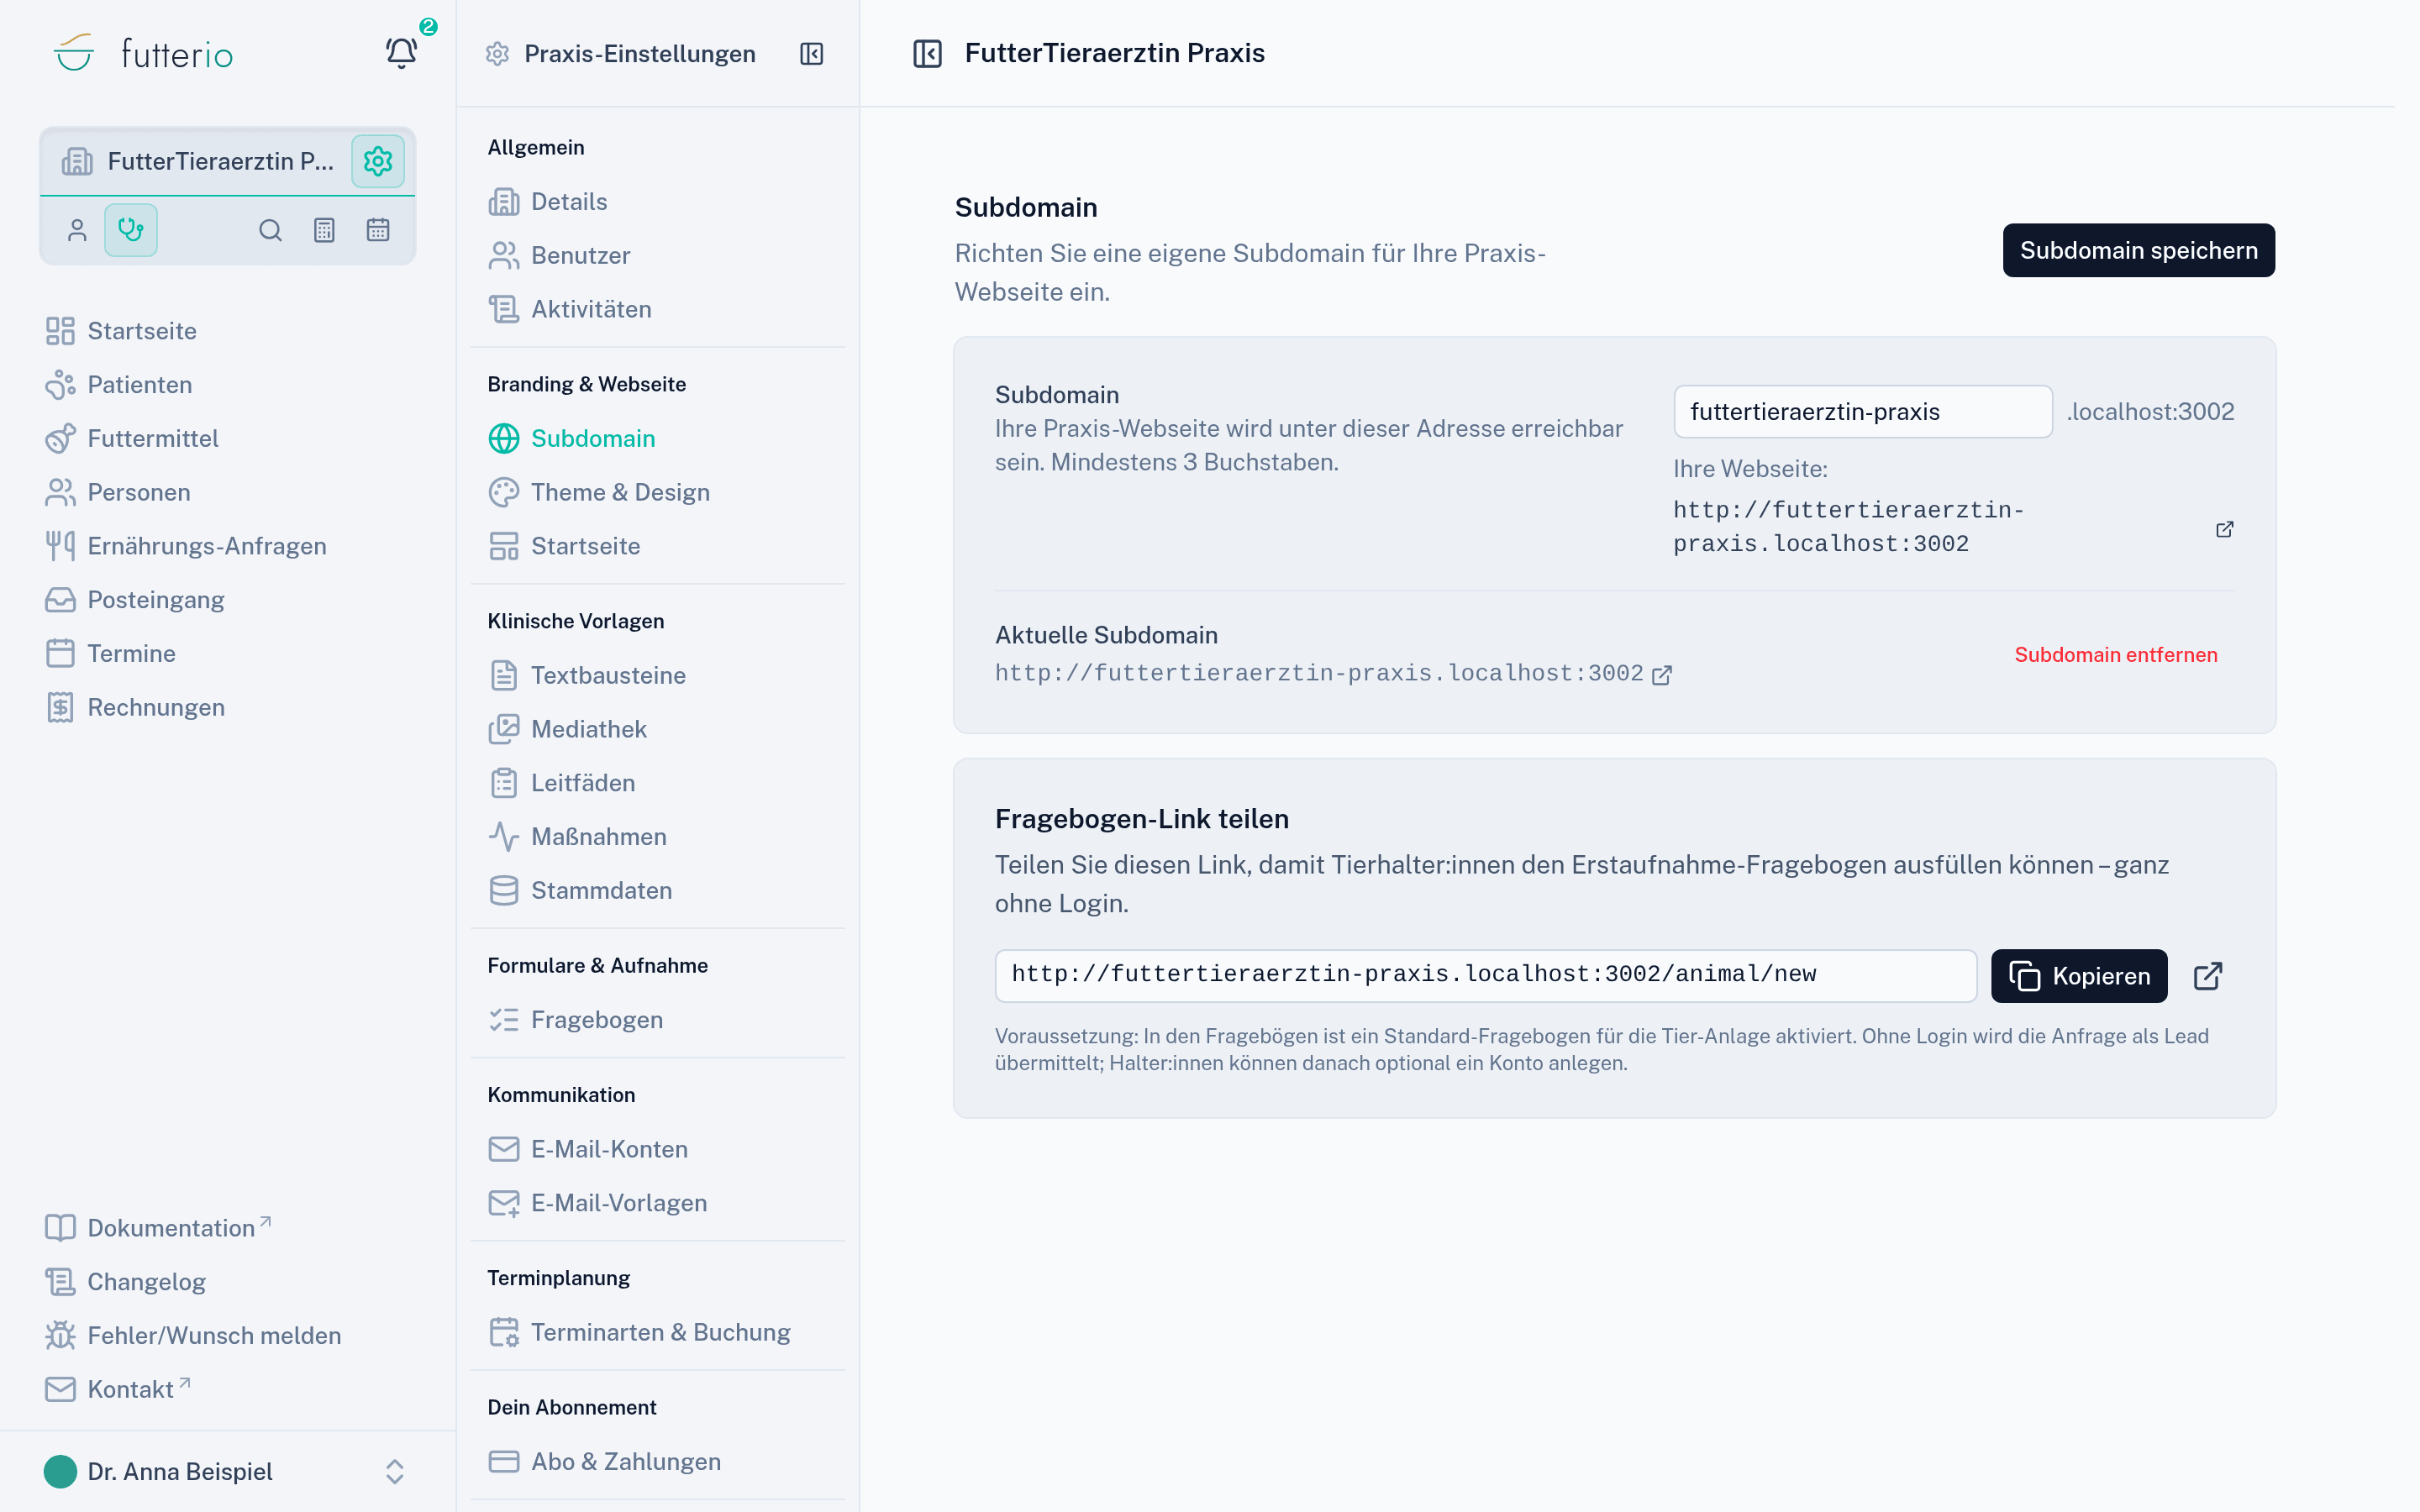This screenshot has height=1512, width=2420.
Task: Expand Dr. Anna Beispiel user menu
Action: coord(227,1471)
